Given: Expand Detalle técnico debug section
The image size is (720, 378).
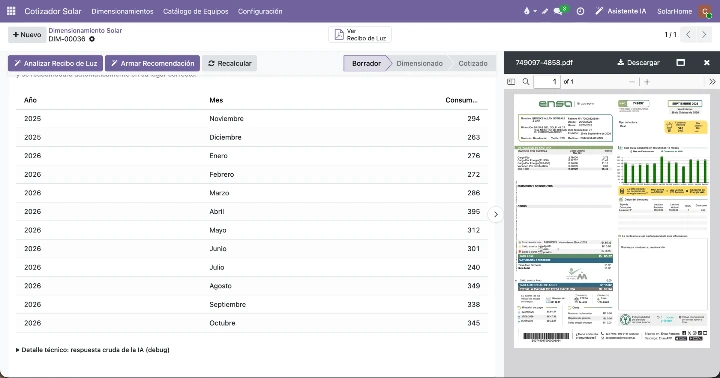Looking at the screenshot, I should pos(93,350).
